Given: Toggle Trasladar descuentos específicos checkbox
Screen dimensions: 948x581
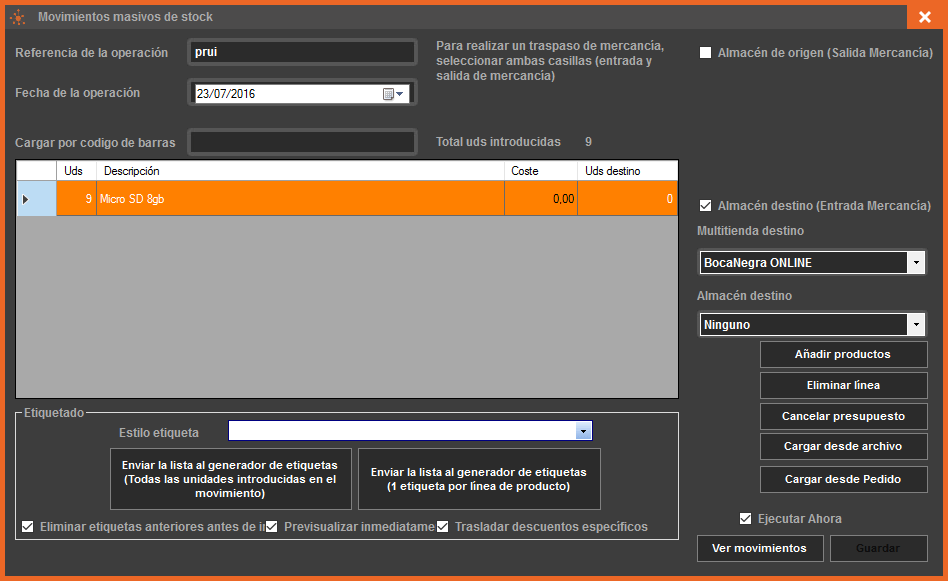Looking at the screenshot, I should 442,527.
